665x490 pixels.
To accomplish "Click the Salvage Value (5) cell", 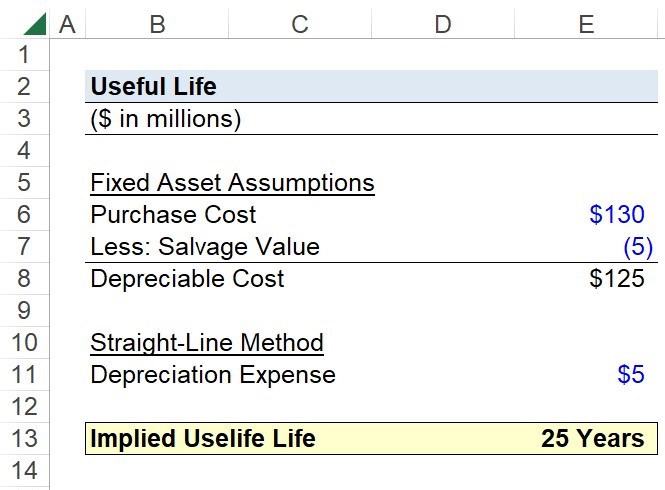I will pyautogui.click(x=638, y=246).
